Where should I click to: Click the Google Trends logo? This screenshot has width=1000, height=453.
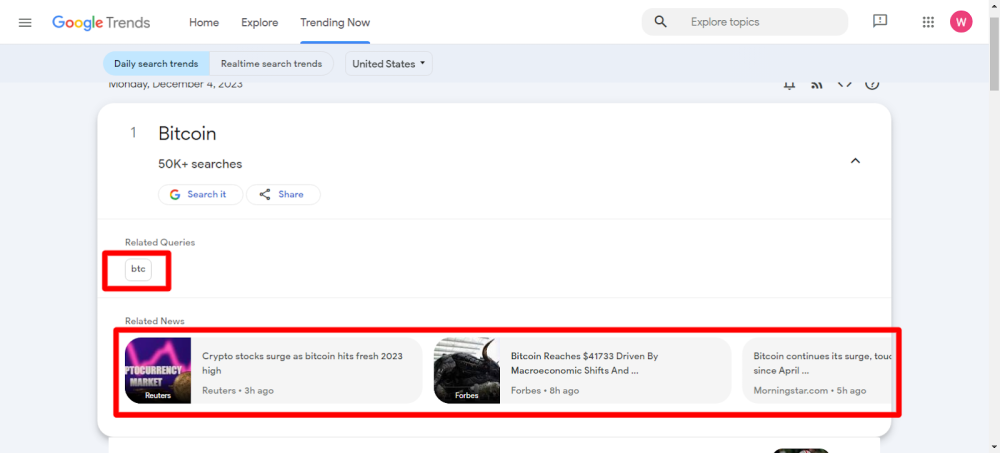101,22
